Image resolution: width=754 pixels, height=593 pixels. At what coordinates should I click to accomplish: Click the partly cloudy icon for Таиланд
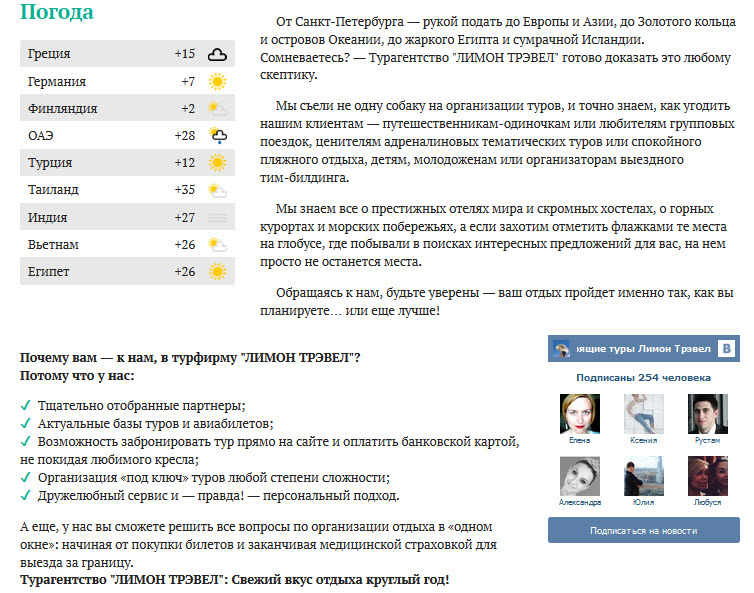pos(217,190)
